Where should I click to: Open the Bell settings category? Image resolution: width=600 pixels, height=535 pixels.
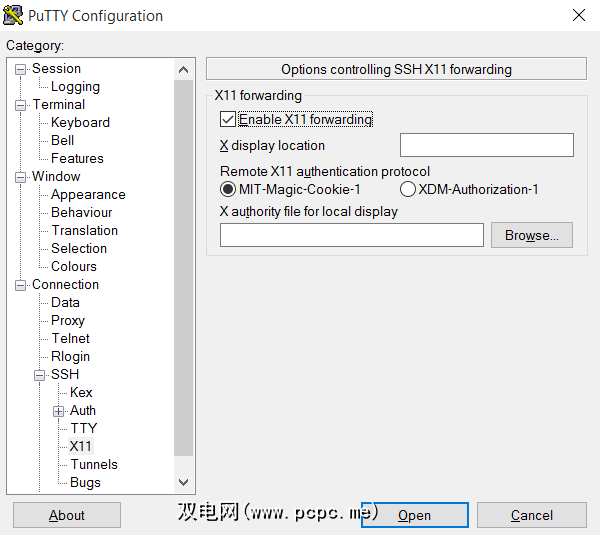62,140
